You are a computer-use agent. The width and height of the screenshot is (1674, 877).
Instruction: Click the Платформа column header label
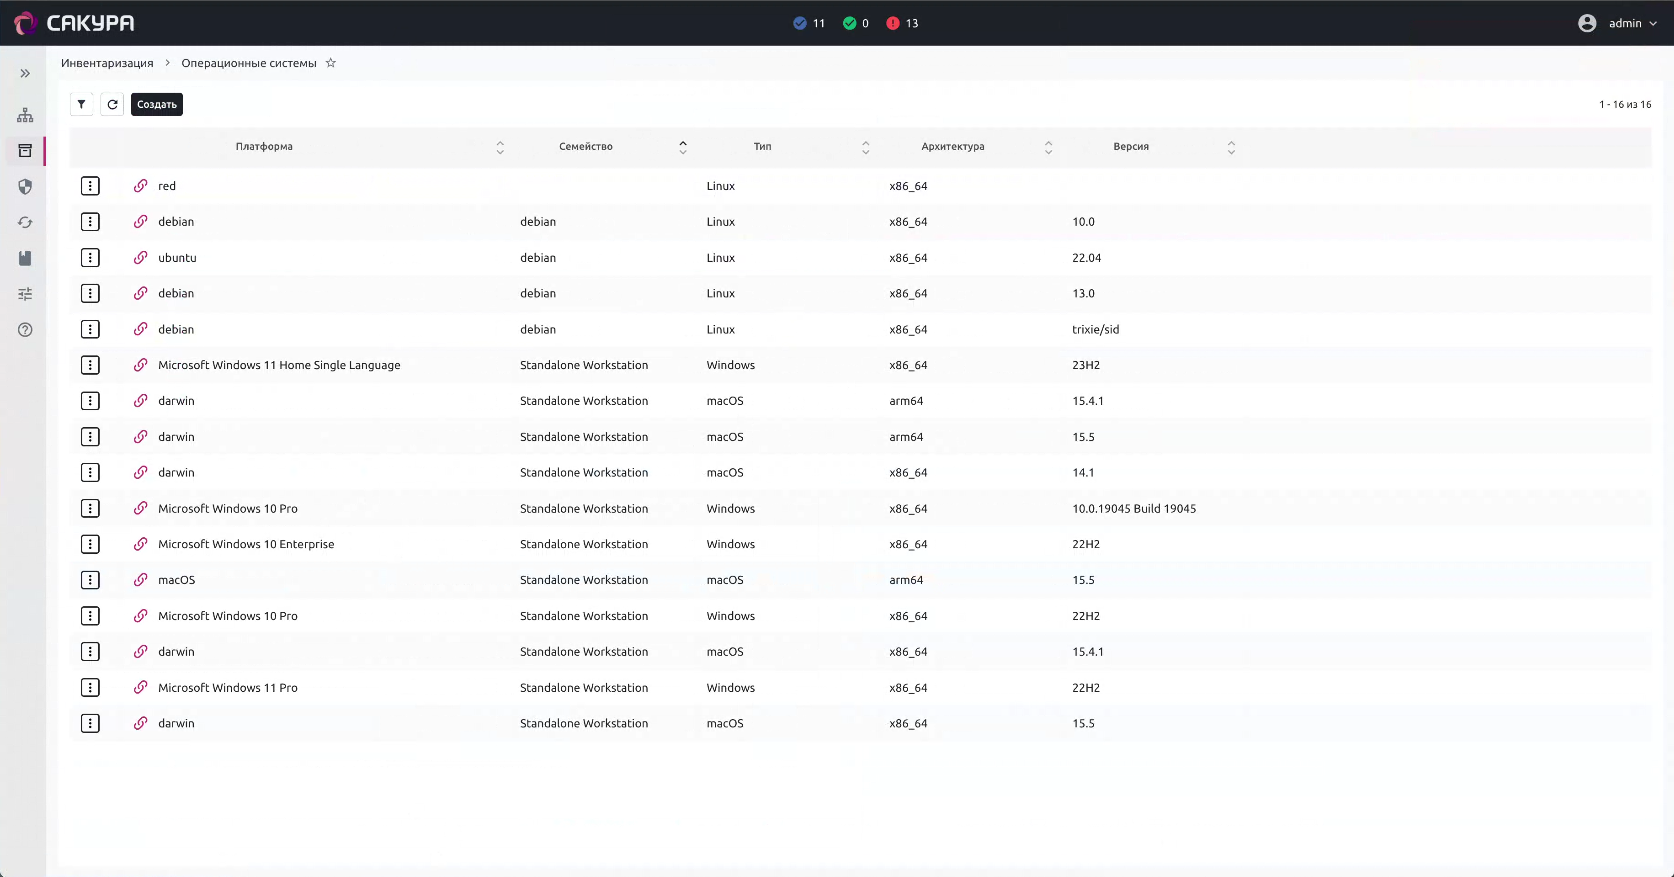tap(264, 147)
